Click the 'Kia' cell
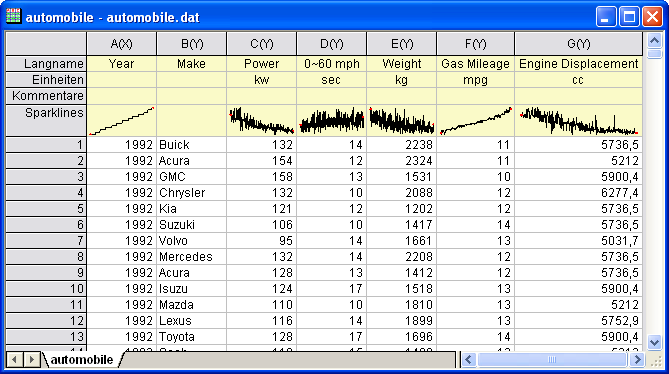The height and width of the screenshot is (374, 669). coord(192,209)
